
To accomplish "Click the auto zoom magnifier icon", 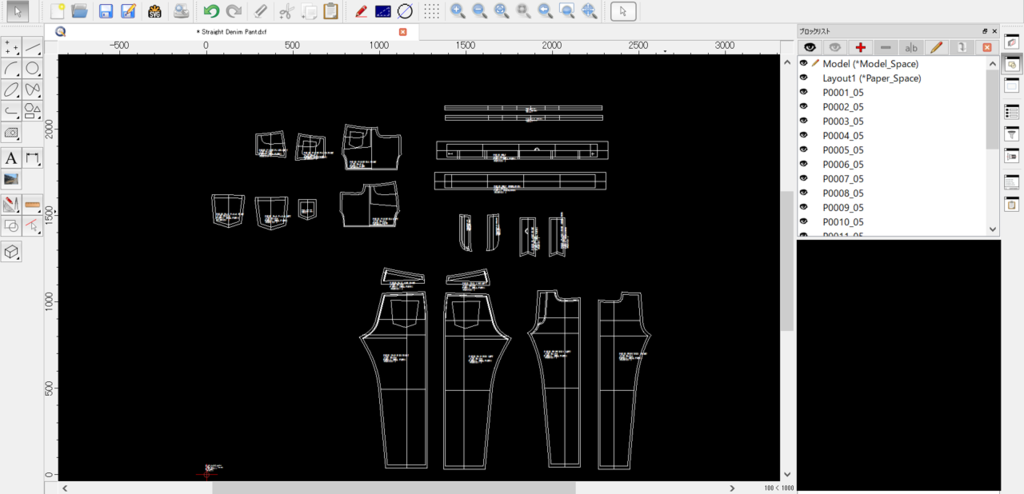I will [x=502, y=10].
